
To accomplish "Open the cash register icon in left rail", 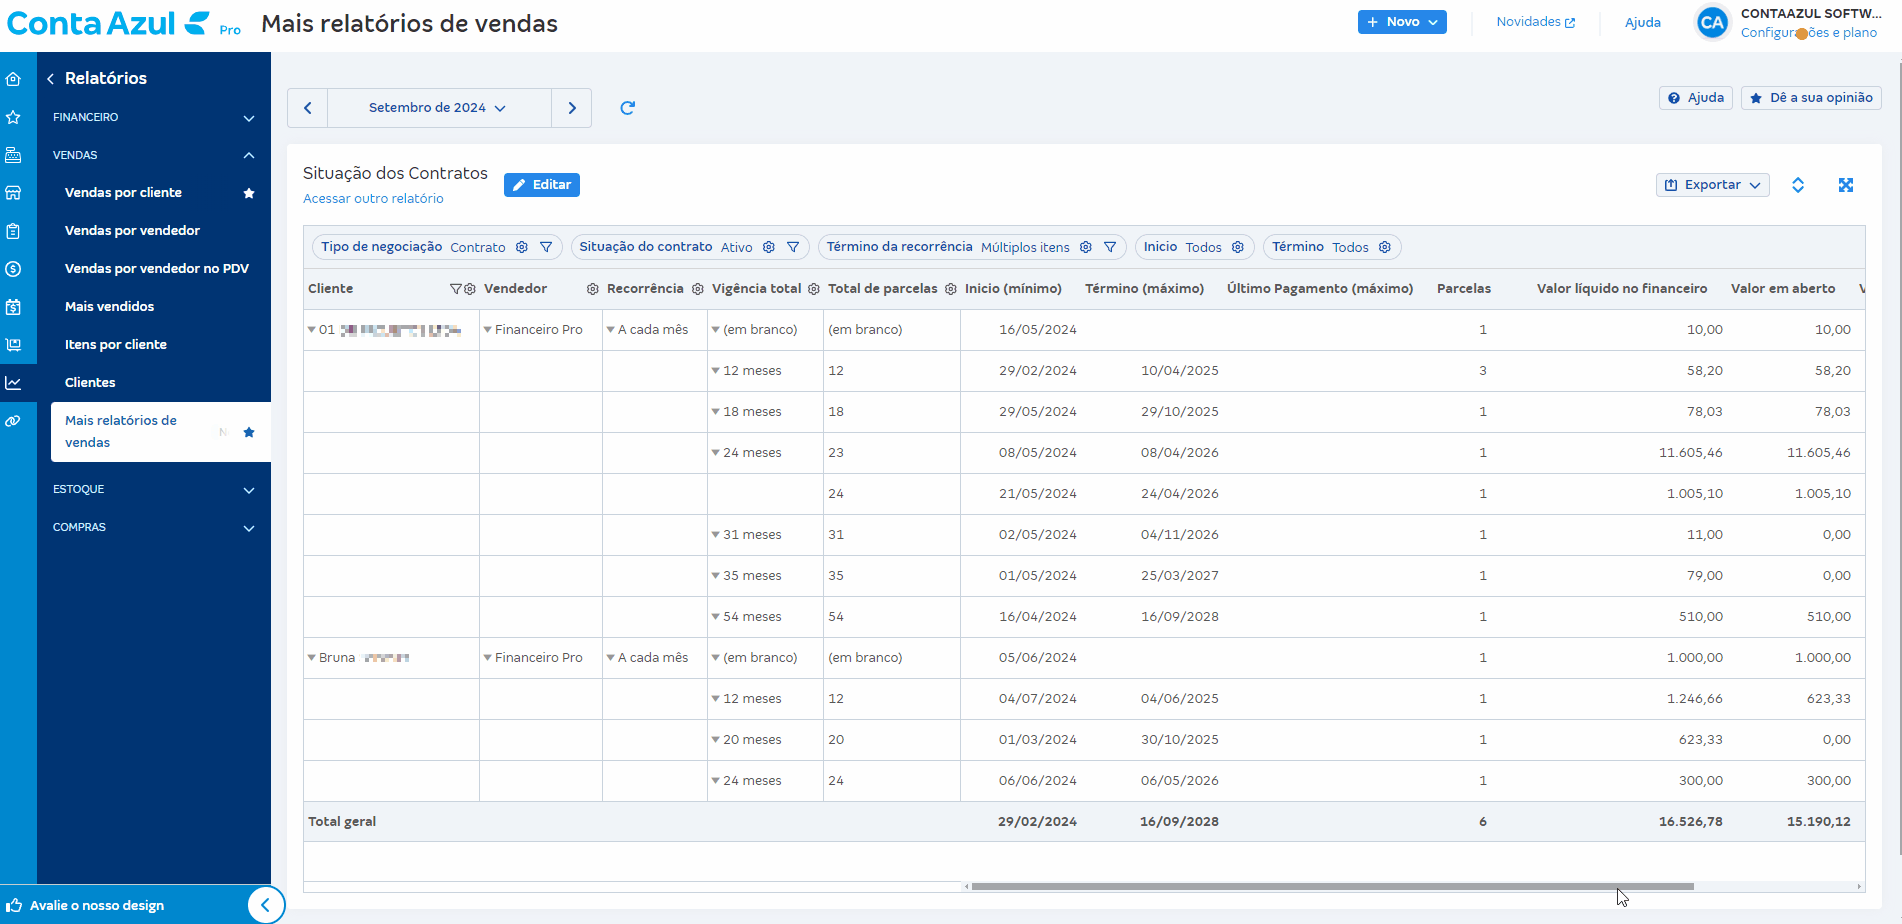I will coord(13,155).
